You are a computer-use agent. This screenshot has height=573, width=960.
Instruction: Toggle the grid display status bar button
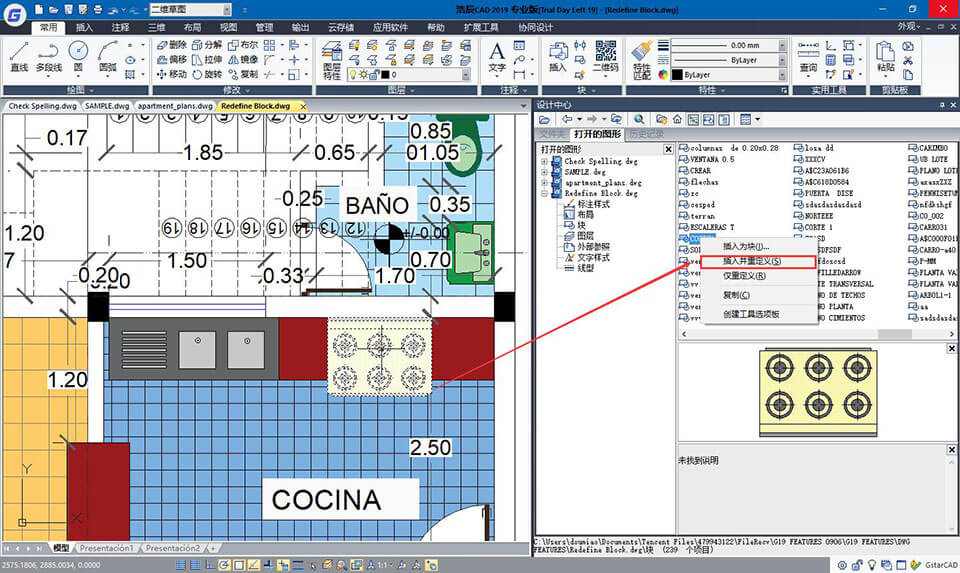[195, 565]
